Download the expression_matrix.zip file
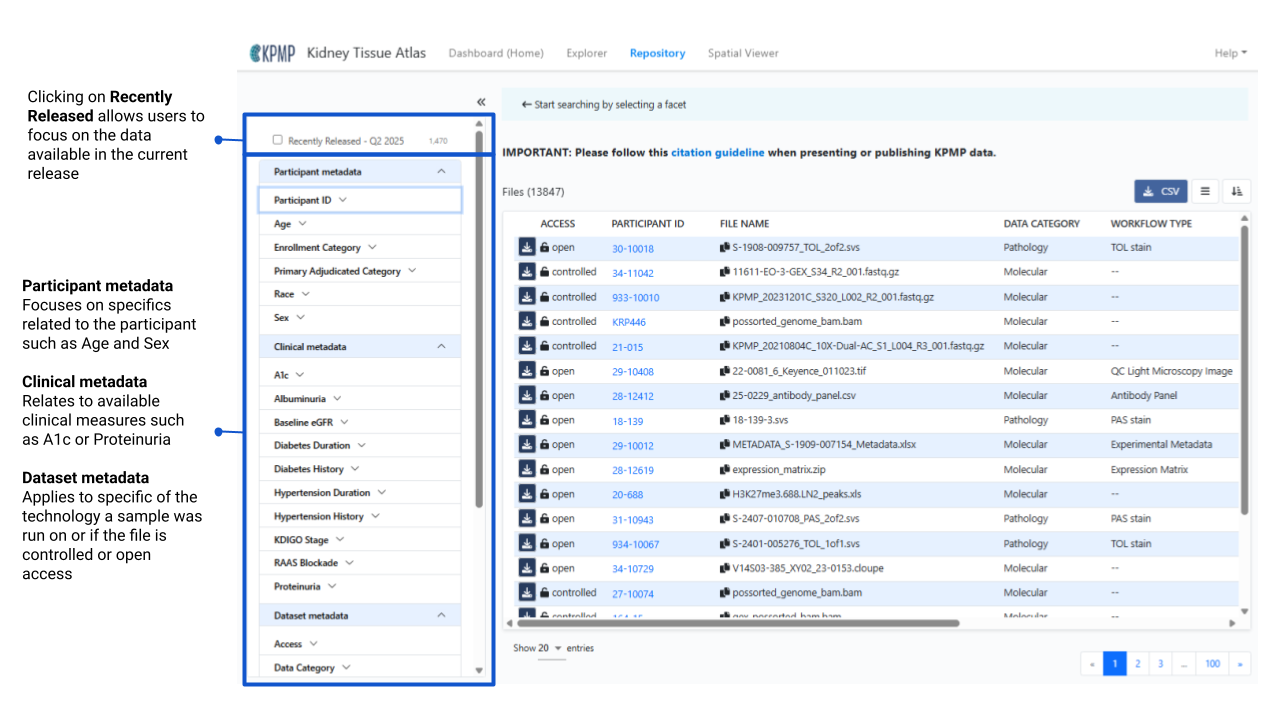The height and width of the screenshot is (720, 1280). (527, 469)
